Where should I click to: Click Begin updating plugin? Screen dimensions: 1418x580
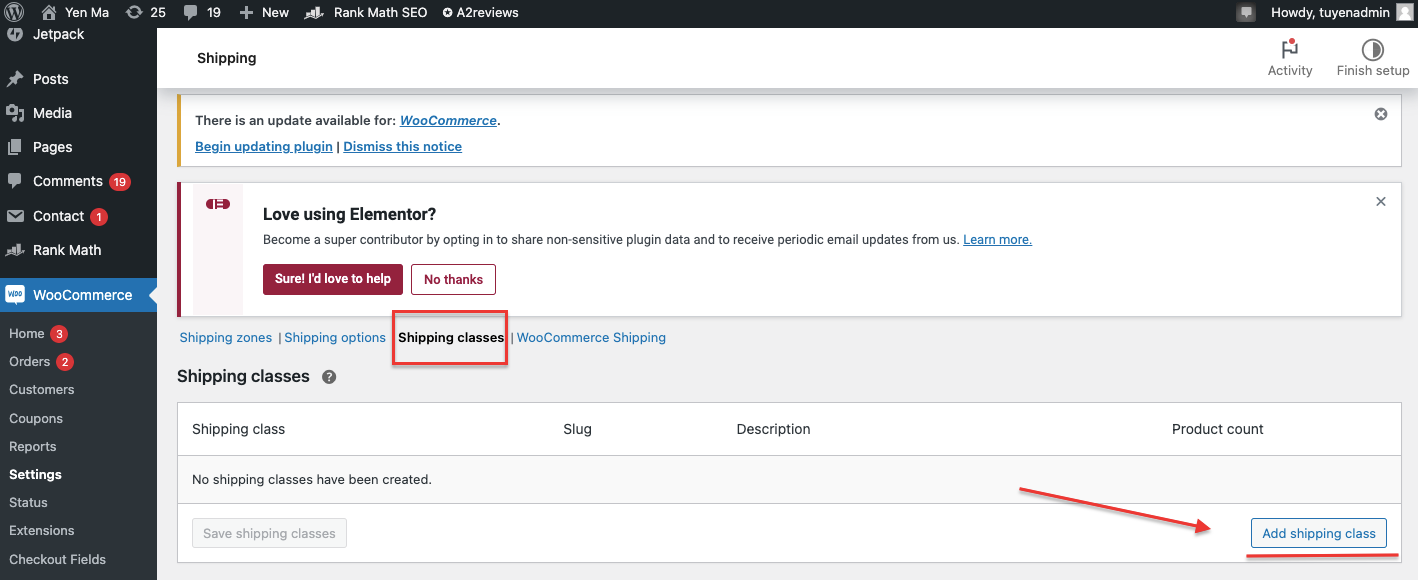click(x=264, y=146)
